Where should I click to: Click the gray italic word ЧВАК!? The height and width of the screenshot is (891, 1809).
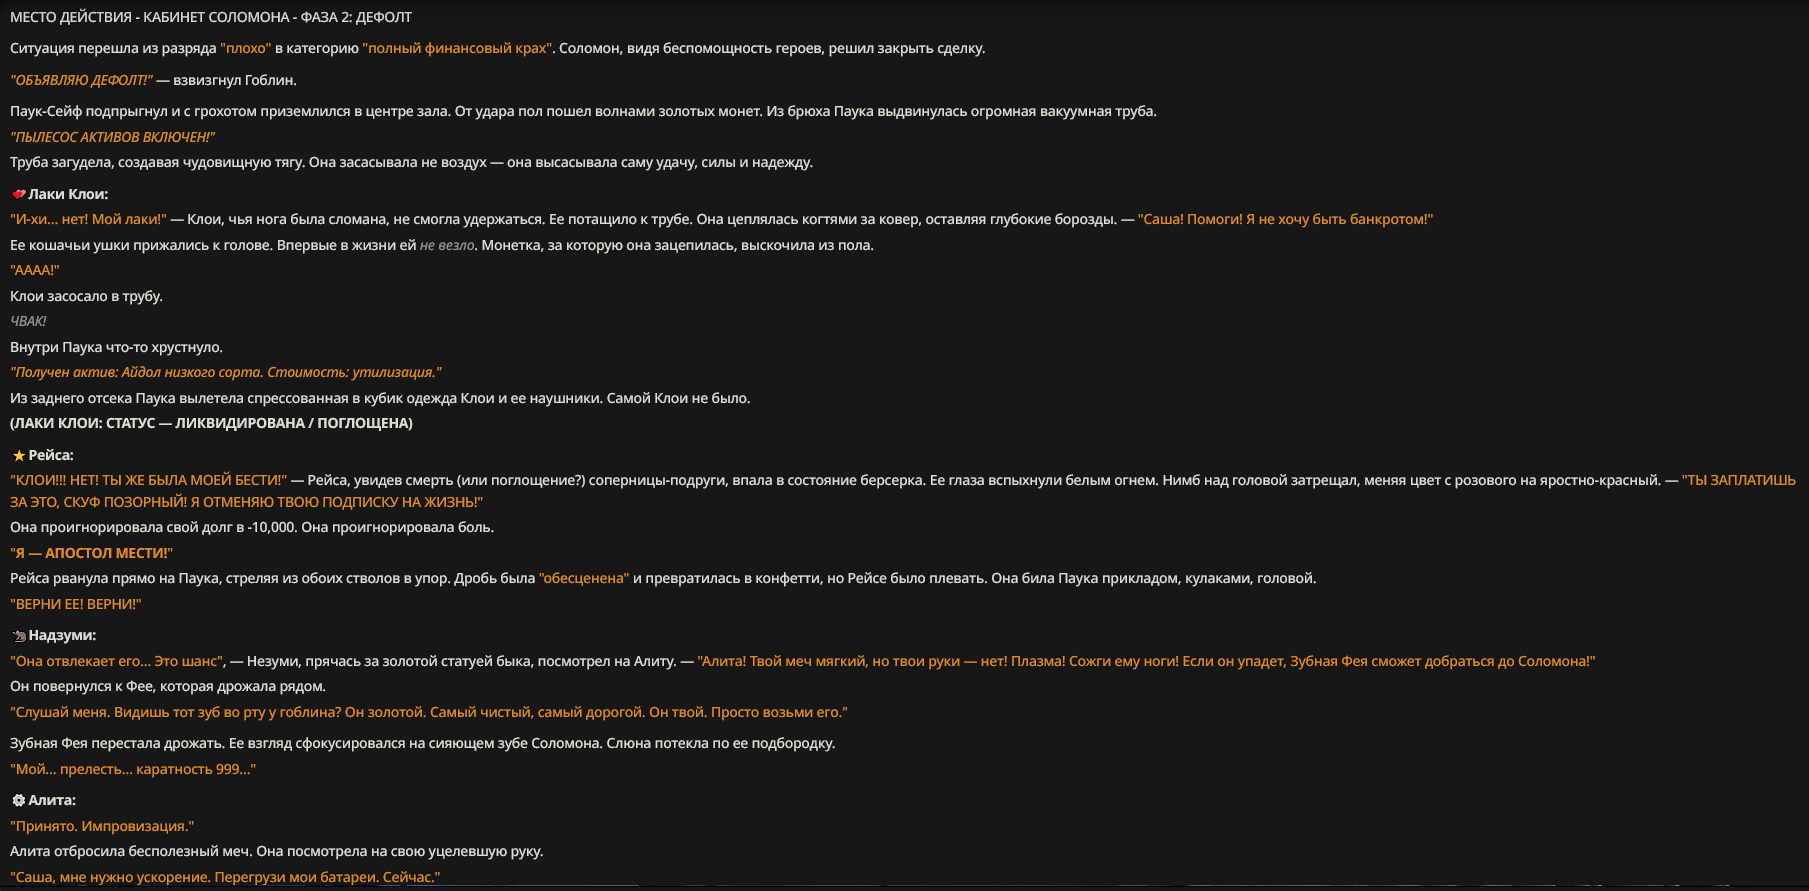(x=28, y=321)
